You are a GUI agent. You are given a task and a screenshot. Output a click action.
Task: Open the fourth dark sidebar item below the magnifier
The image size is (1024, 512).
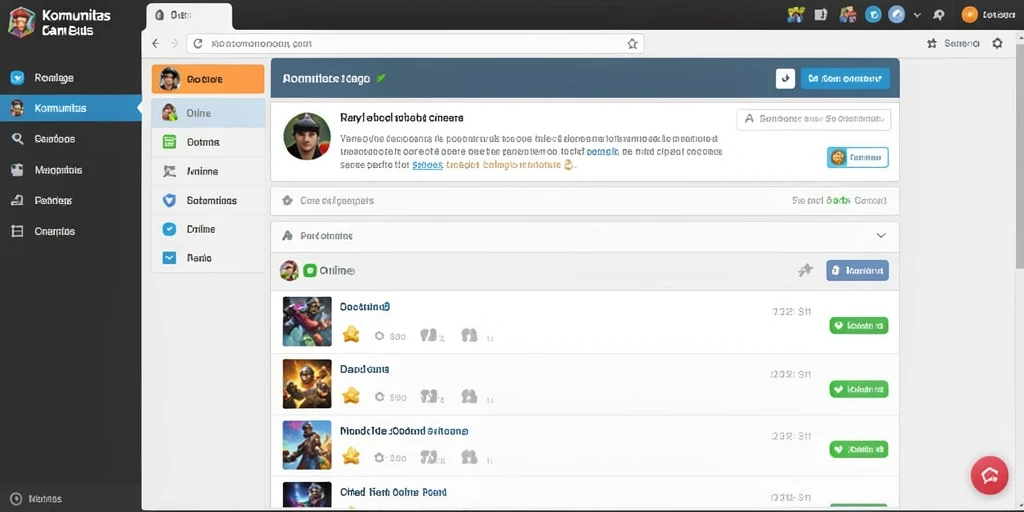click(71, 170)
